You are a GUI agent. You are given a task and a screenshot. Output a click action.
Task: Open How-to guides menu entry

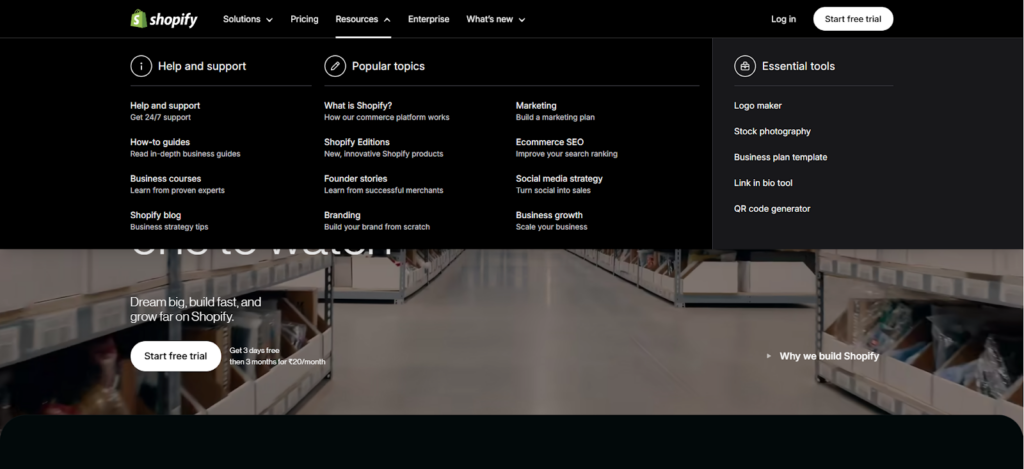[185, 148]
